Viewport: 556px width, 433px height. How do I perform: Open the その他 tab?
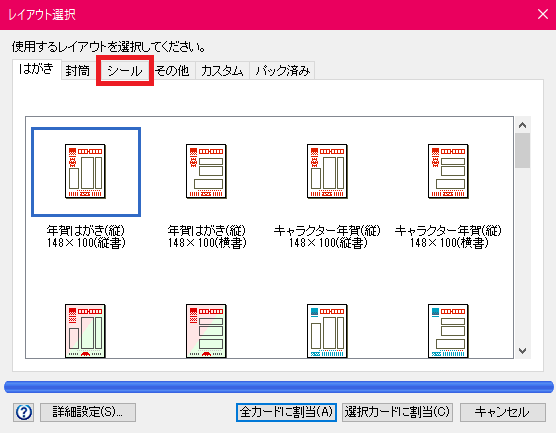[x=172, y=71]
